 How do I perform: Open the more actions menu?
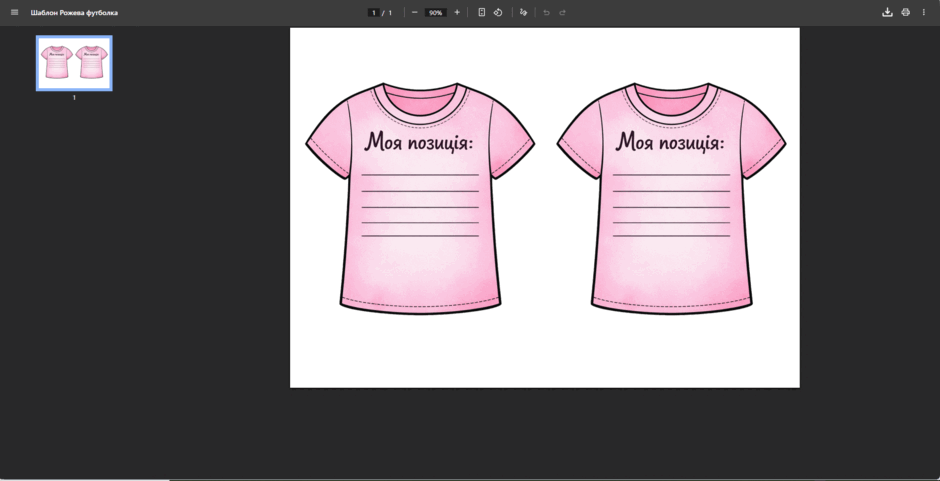click(923, 13)
